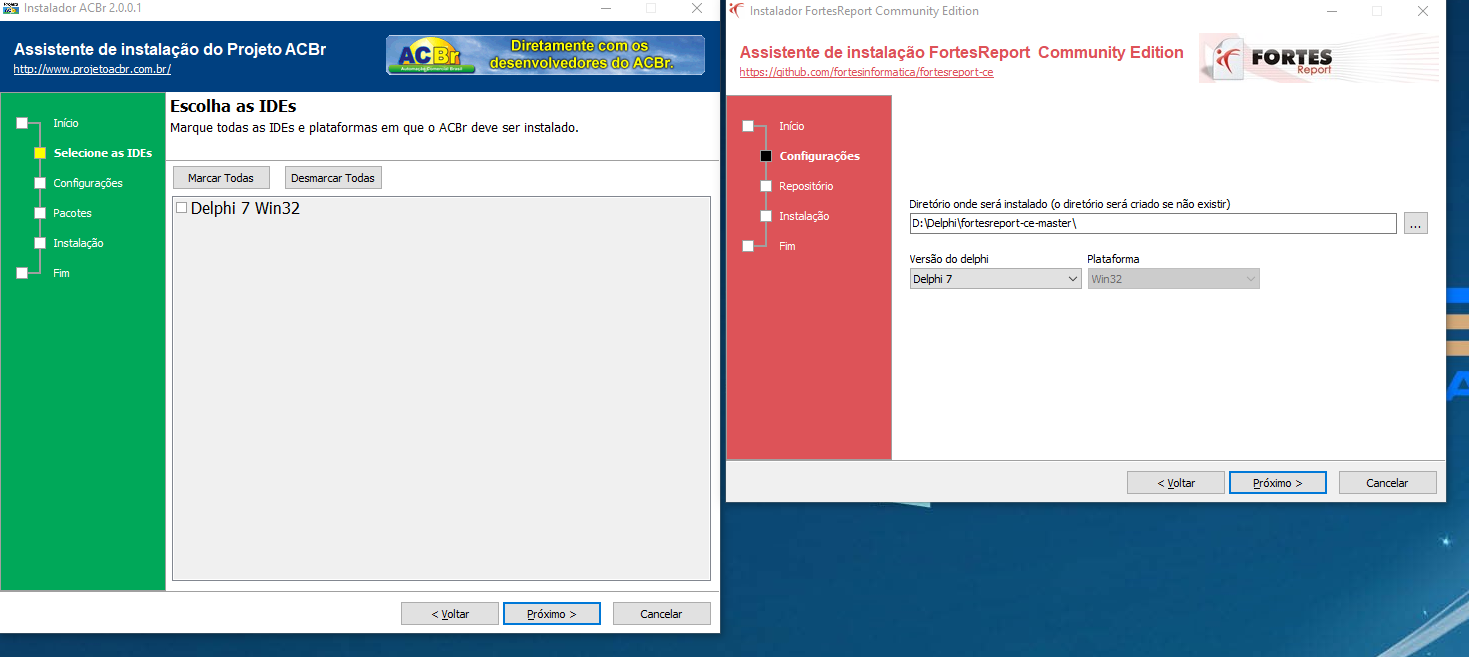Select Fim step in FortesReport wizard
This screenshot has height=657, width=1469.
tap(787, 246)
